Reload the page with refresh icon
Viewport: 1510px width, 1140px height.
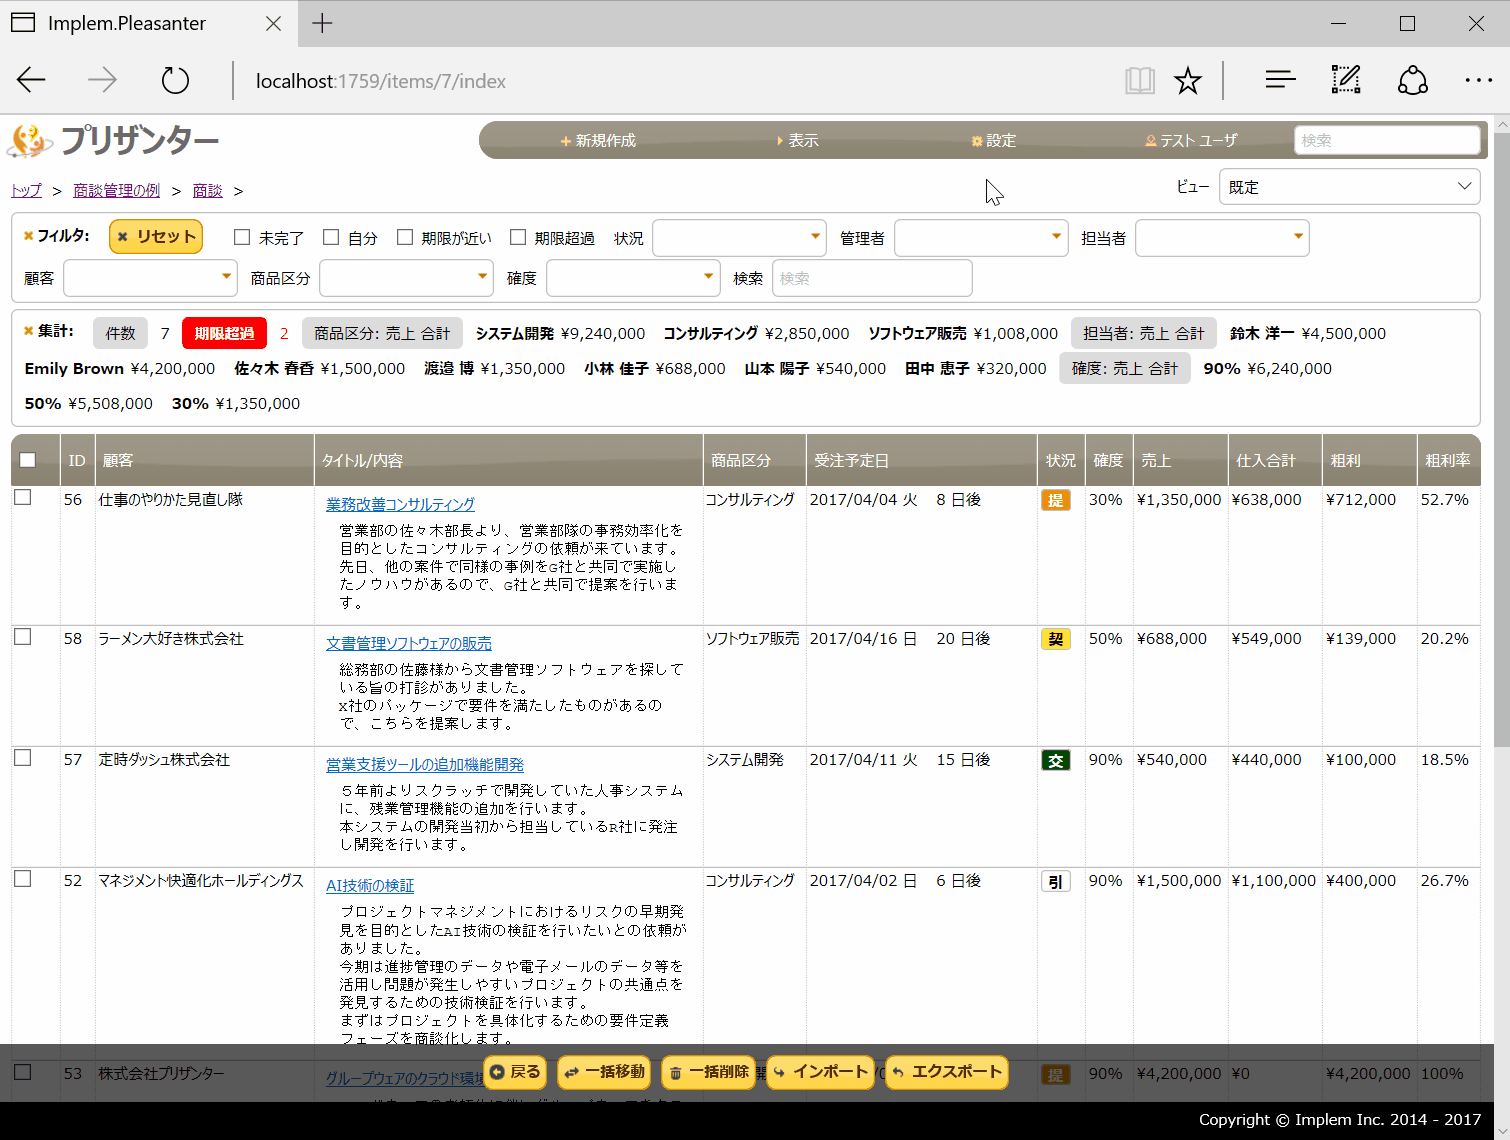pyautogui.click(x=175, y=80)
